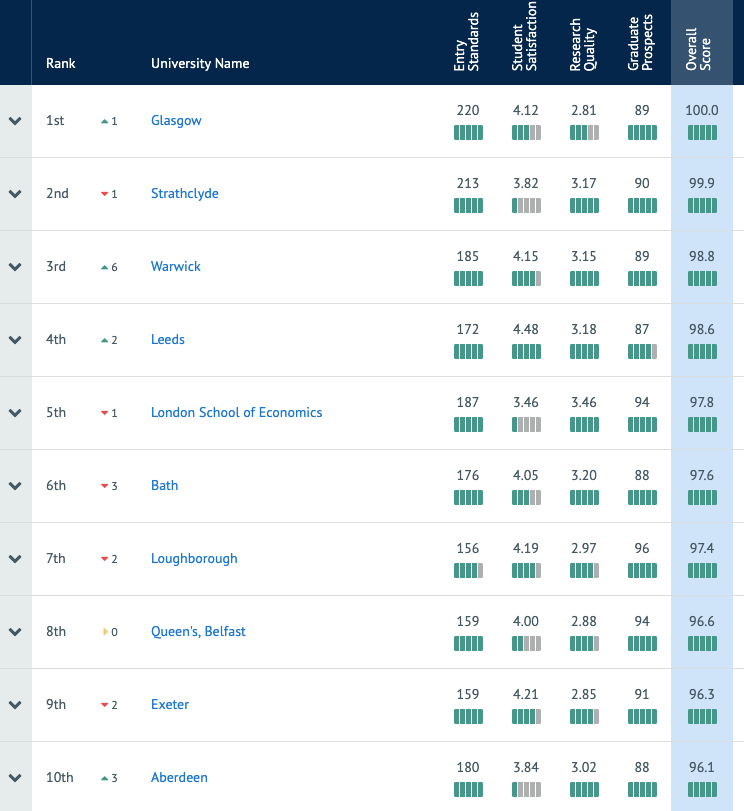Open the London School of Economics link

click(236, 412)
